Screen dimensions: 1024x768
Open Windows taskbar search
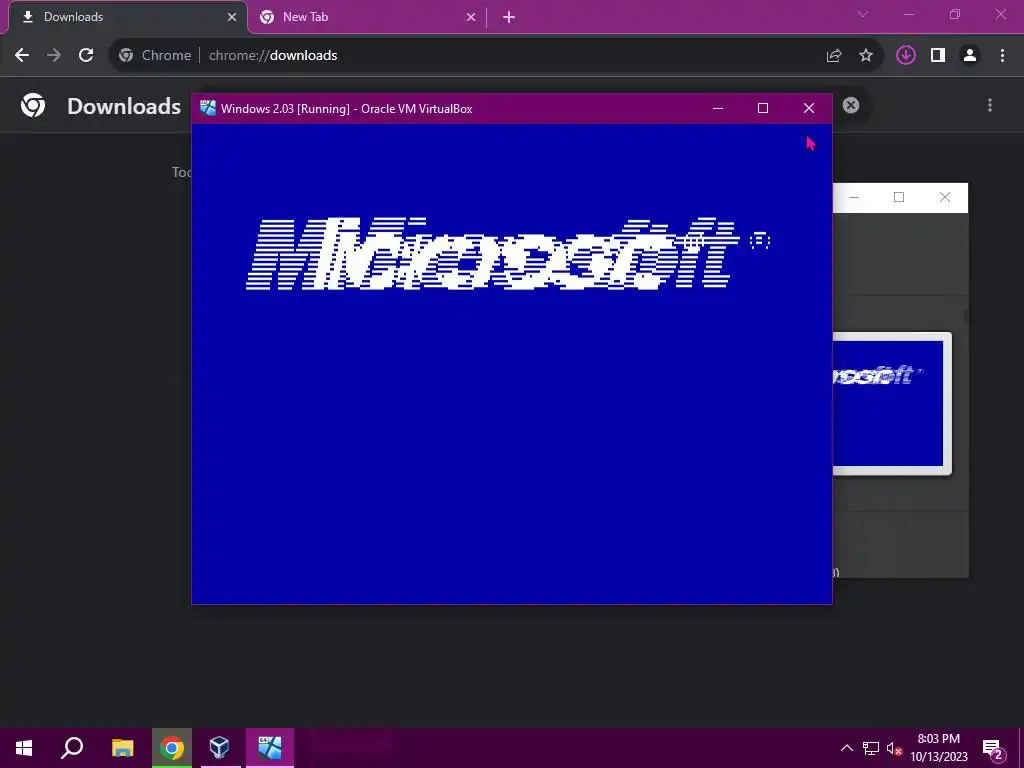coord(72,748)
